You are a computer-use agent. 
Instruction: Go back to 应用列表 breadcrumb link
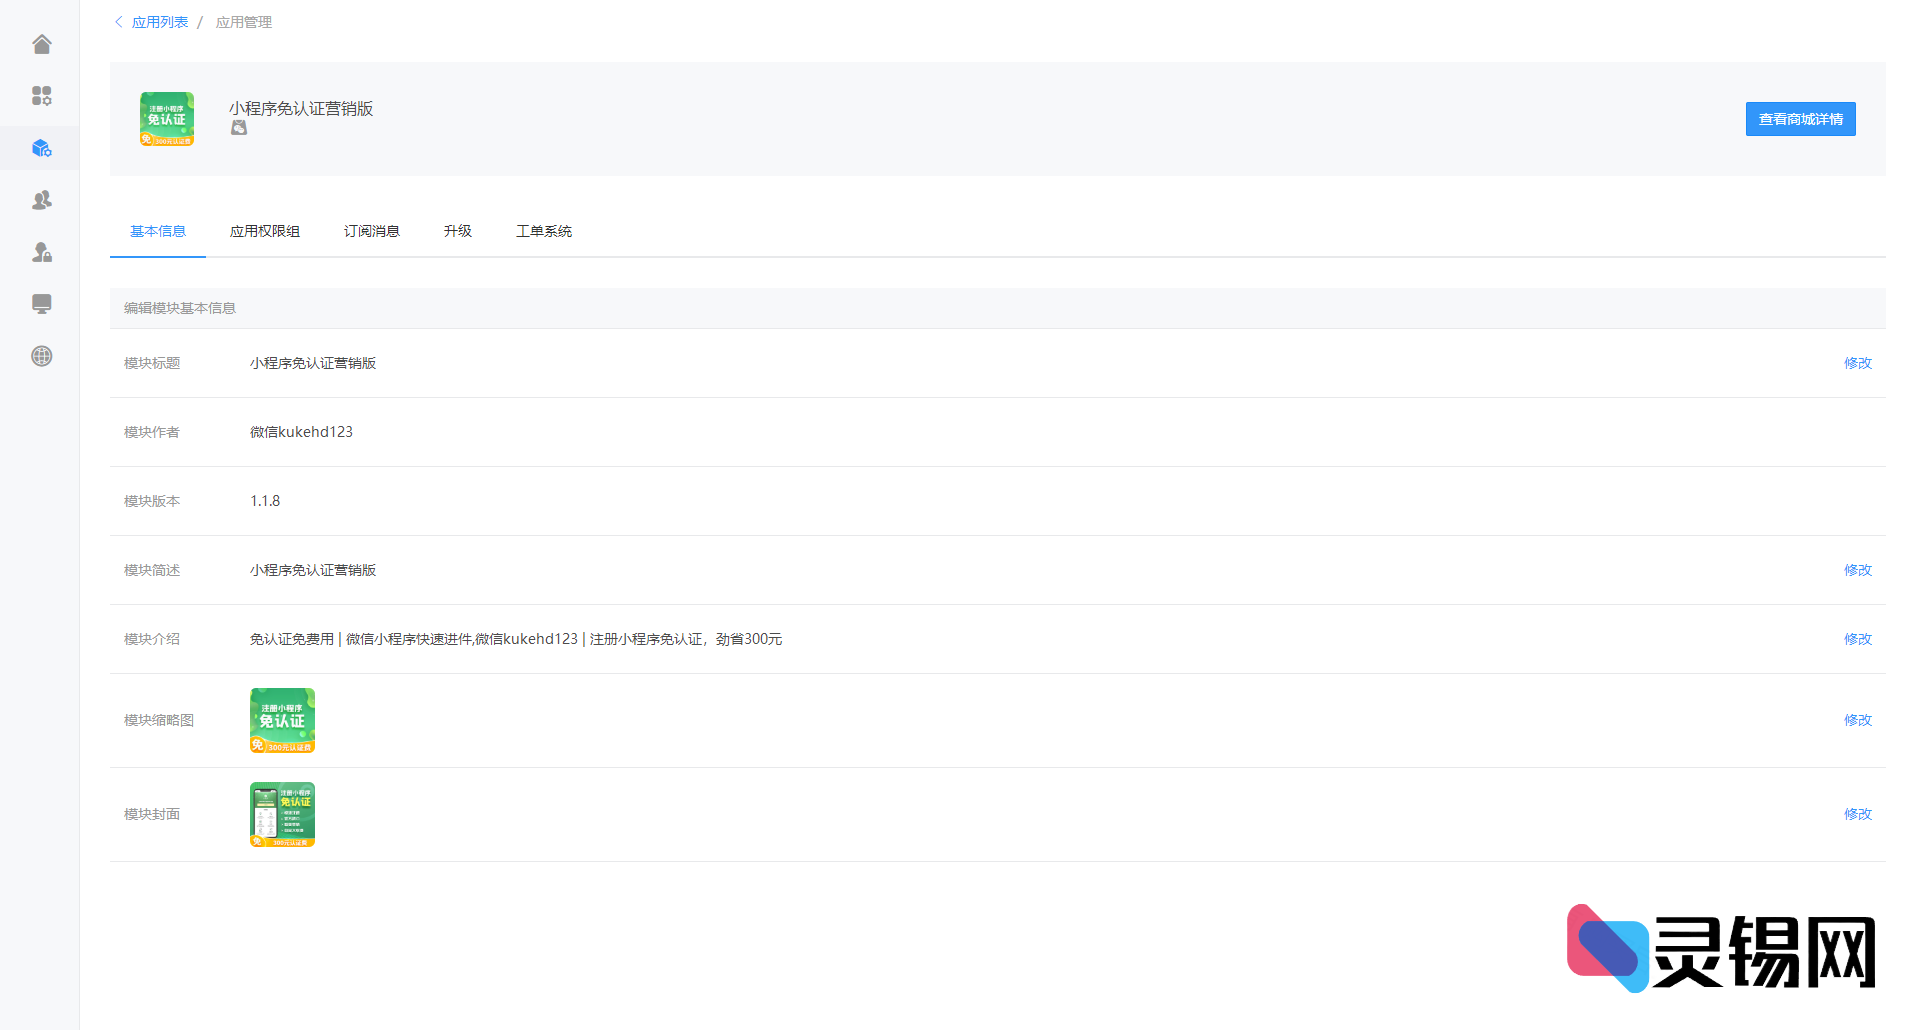click(x=160, y=22)
